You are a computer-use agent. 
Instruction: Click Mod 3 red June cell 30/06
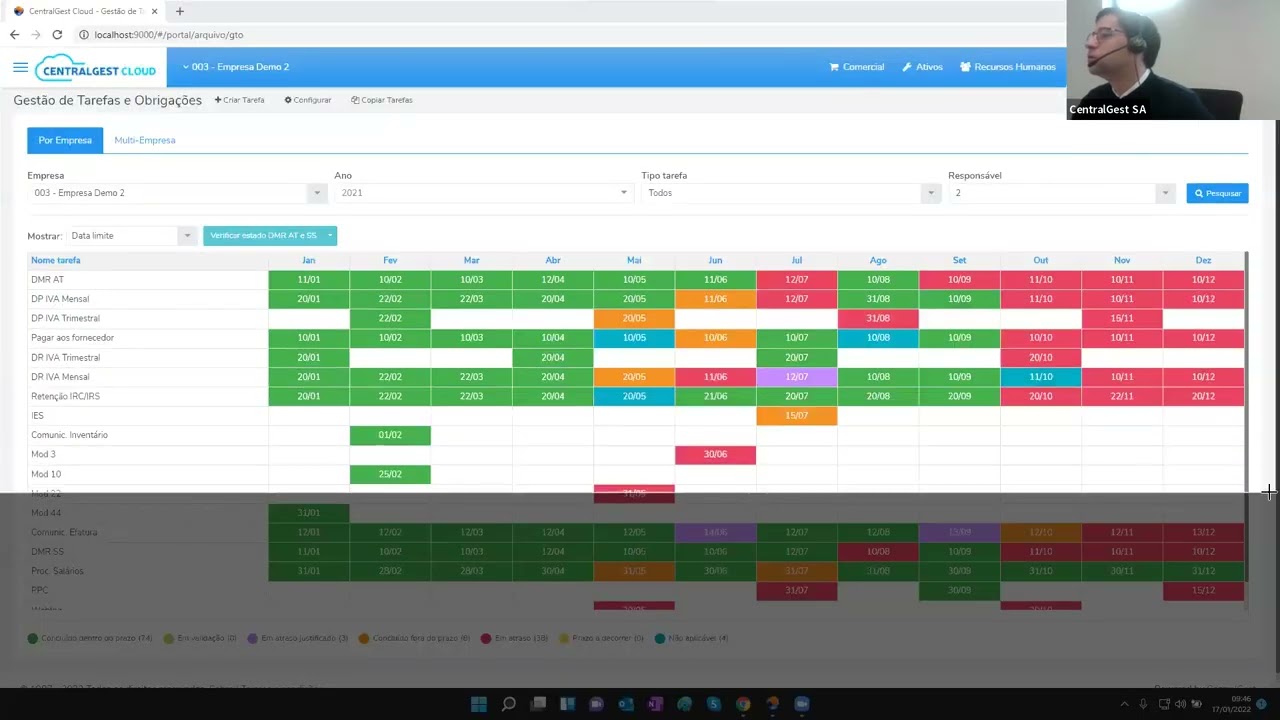click(715, 454)
